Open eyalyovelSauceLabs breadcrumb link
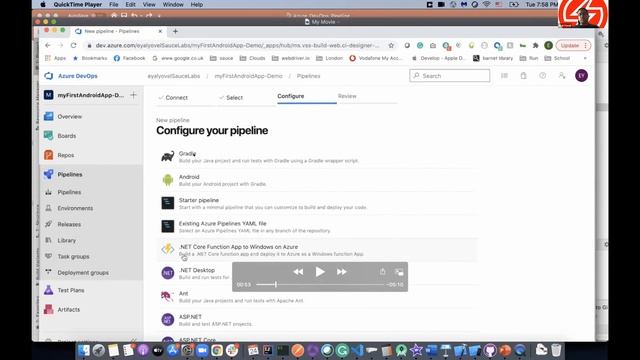 coord(173,76)
